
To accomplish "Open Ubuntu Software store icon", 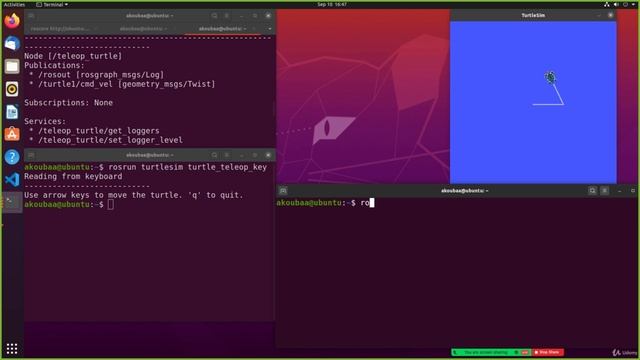I will 12,134.
